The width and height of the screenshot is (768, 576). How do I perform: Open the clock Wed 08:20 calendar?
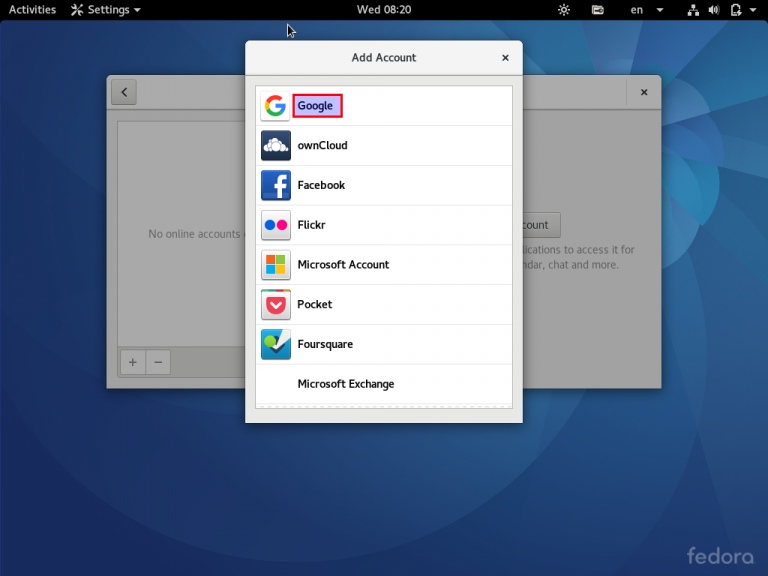(x=384, y=10)
